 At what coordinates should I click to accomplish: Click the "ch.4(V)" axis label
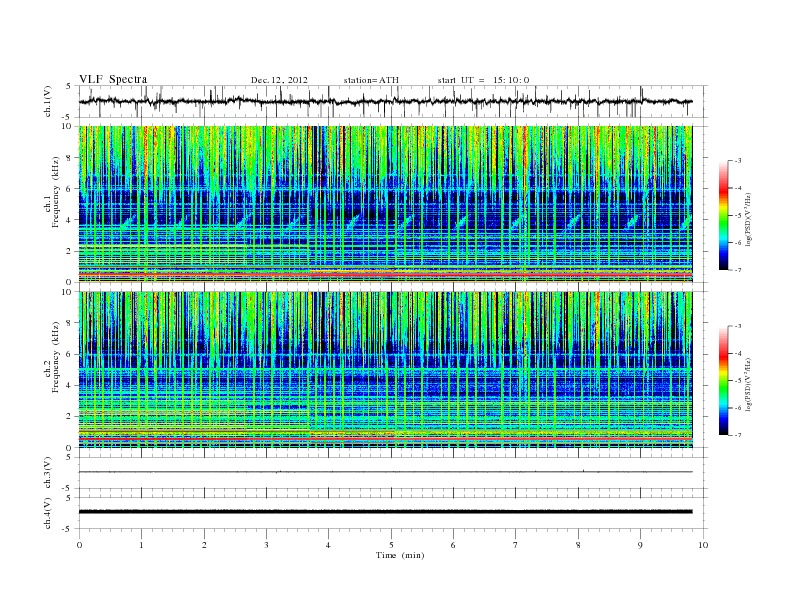(x=48, y=513)
